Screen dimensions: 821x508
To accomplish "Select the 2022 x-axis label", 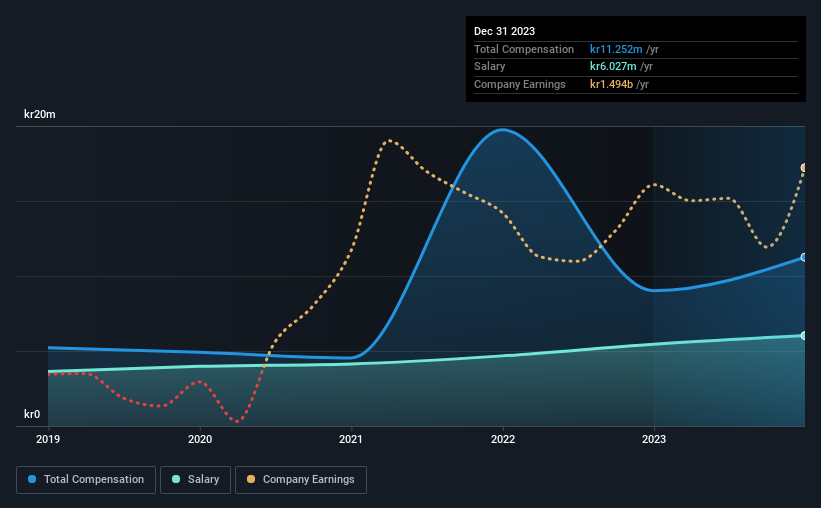I will tap(503, 439).
